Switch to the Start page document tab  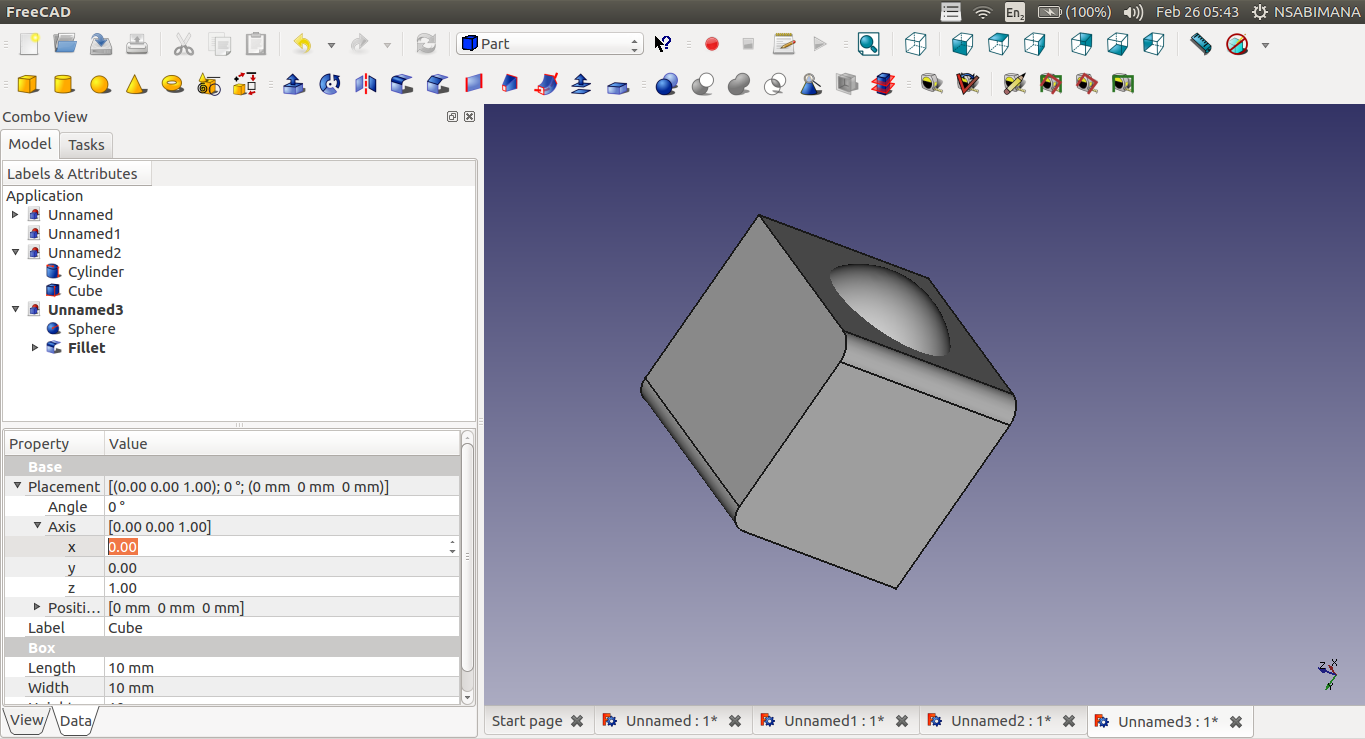[538, 721]
